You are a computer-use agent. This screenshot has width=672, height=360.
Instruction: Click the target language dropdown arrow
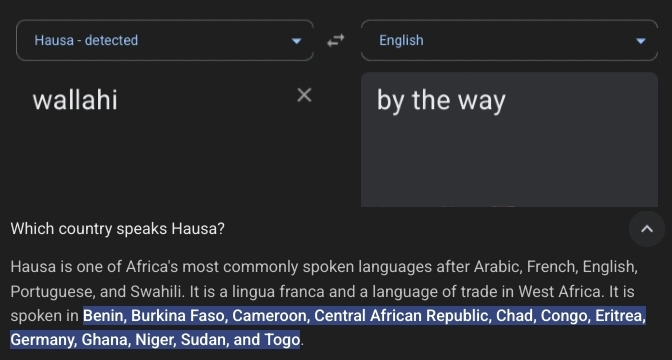pyautogui.click(x=641, y=41)
